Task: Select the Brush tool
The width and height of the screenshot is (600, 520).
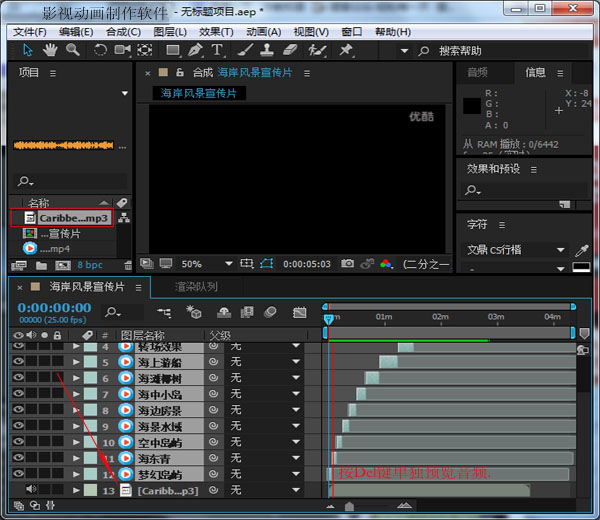Action: coord(246,50)
